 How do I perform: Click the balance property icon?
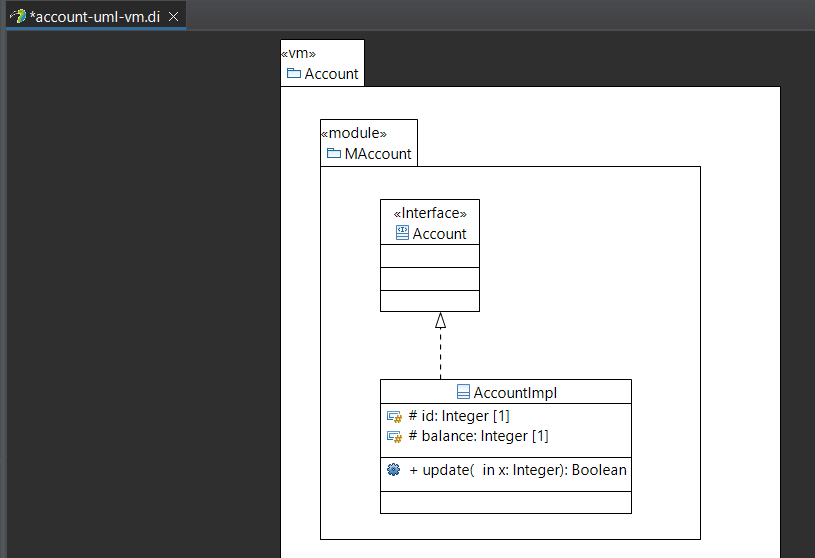click(x=395, y=436)
